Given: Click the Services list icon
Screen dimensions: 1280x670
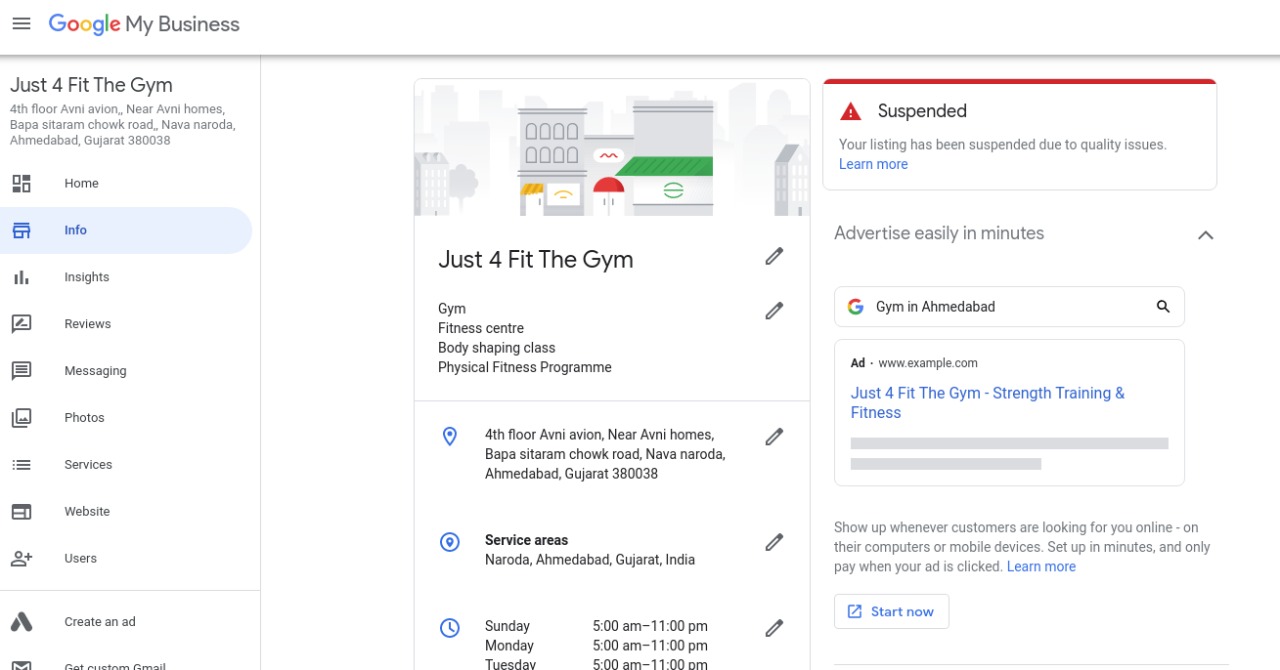Looking at the screenshot, I should (21, 465).
